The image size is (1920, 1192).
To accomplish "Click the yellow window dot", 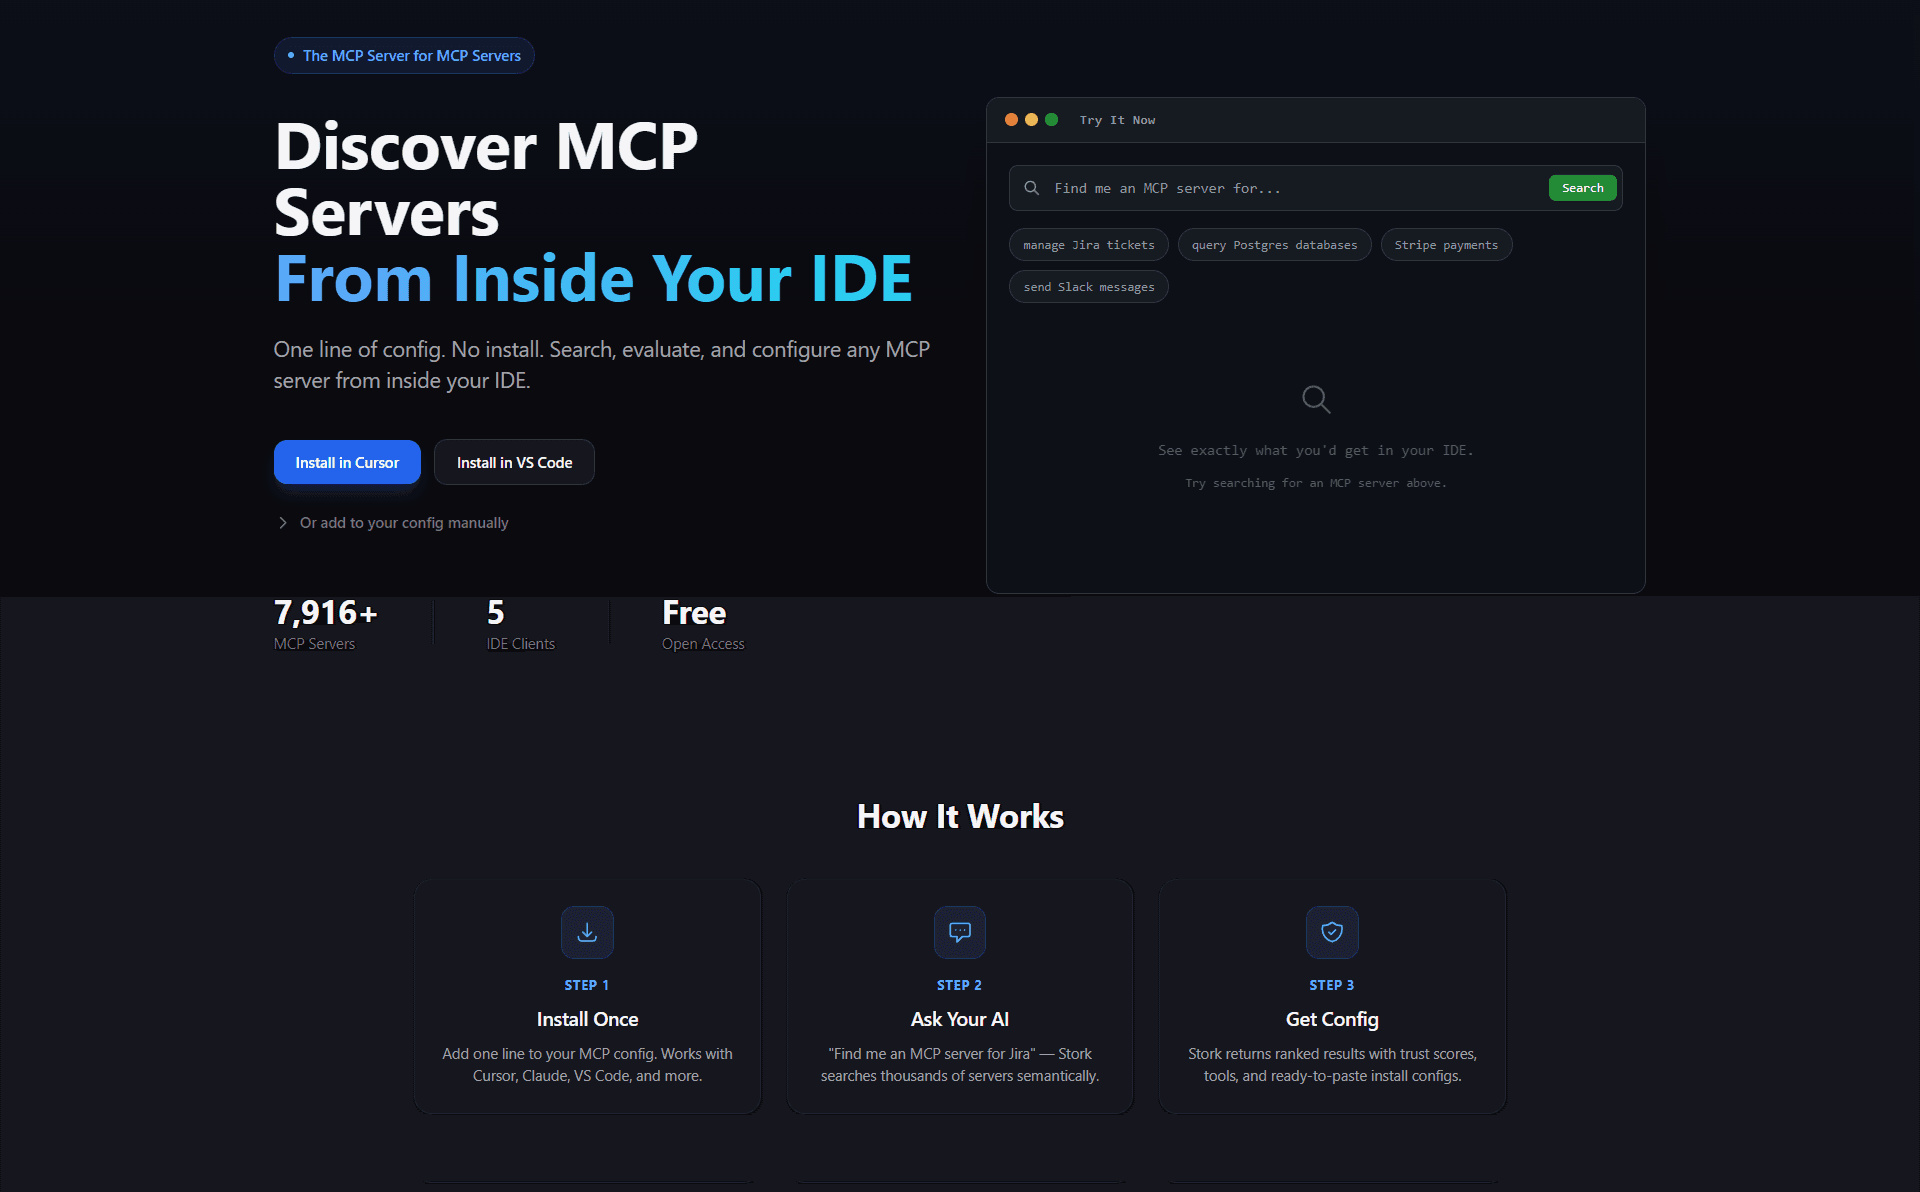I will pyautogui.click(x=1031, y=120).
